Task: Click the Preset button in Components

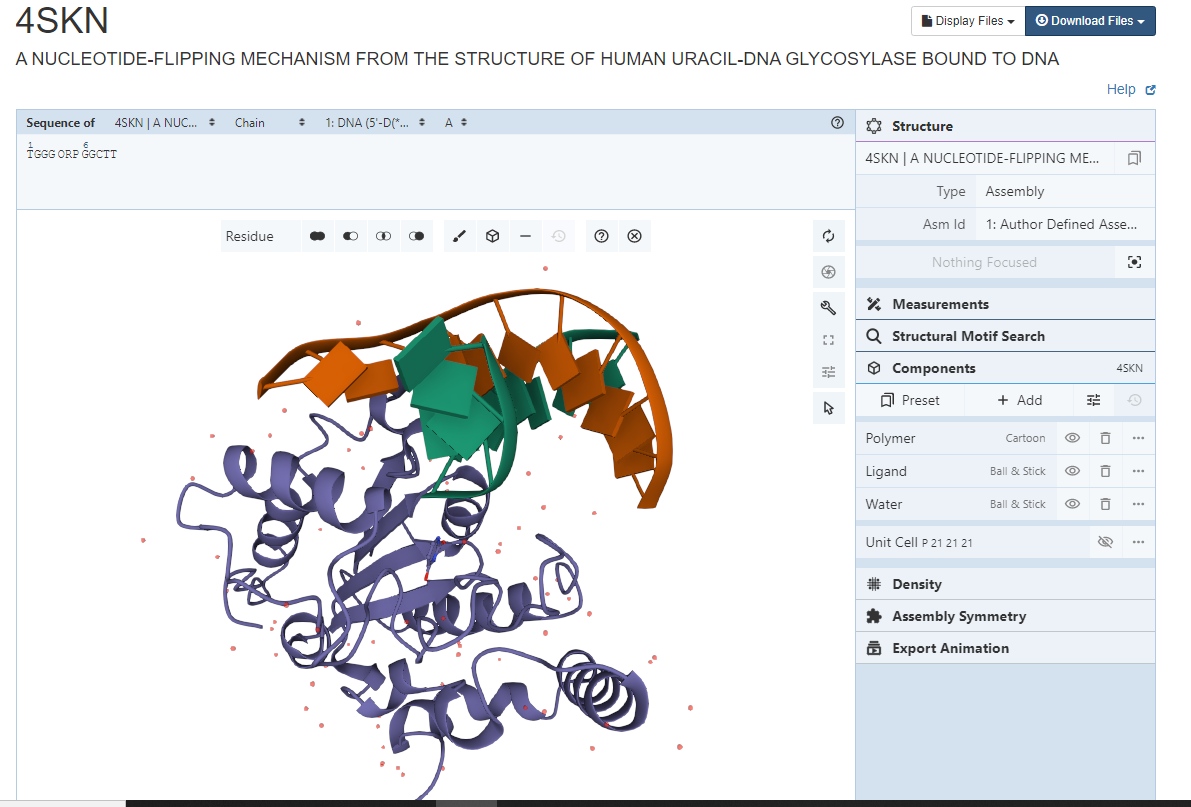Action: click(x=910, y=399)
